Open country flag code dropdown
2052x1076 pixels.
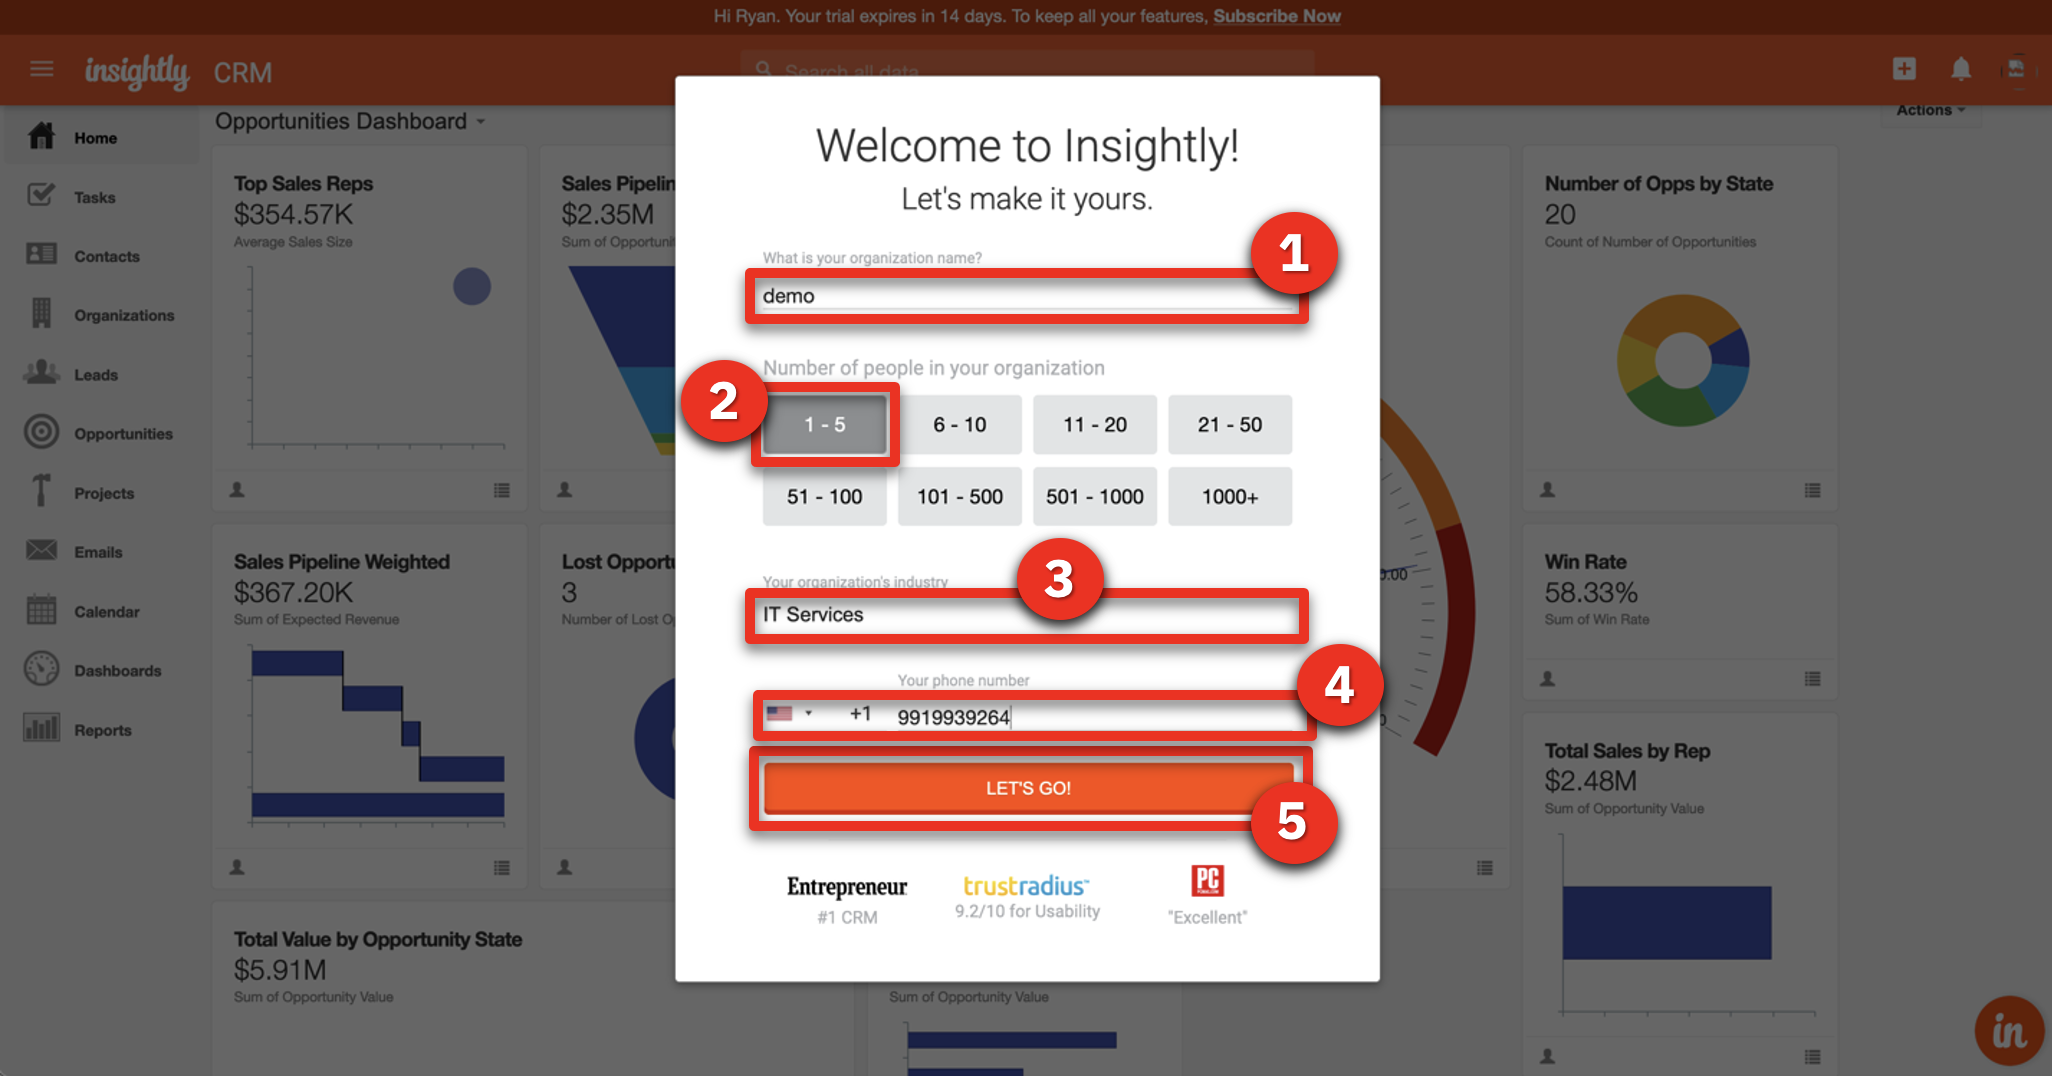click(x=790, y=714)
